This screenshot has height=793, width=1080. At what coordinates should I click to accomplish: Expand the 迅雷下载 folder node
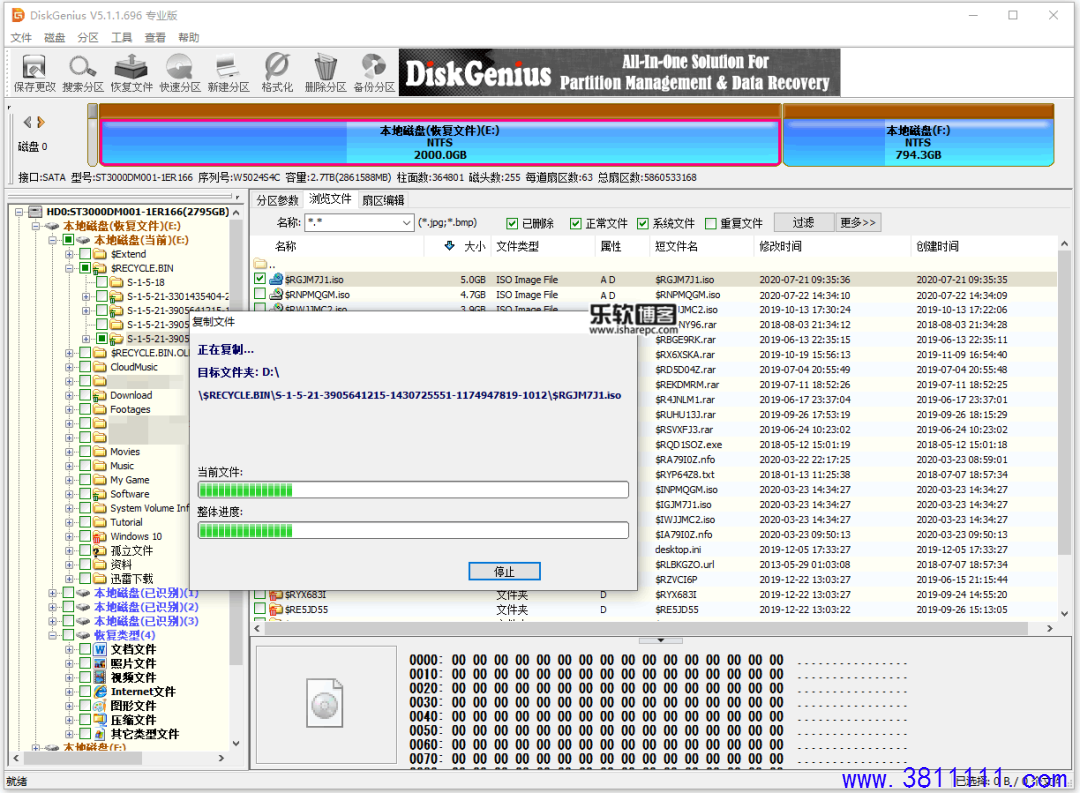(x=70, y=579)
